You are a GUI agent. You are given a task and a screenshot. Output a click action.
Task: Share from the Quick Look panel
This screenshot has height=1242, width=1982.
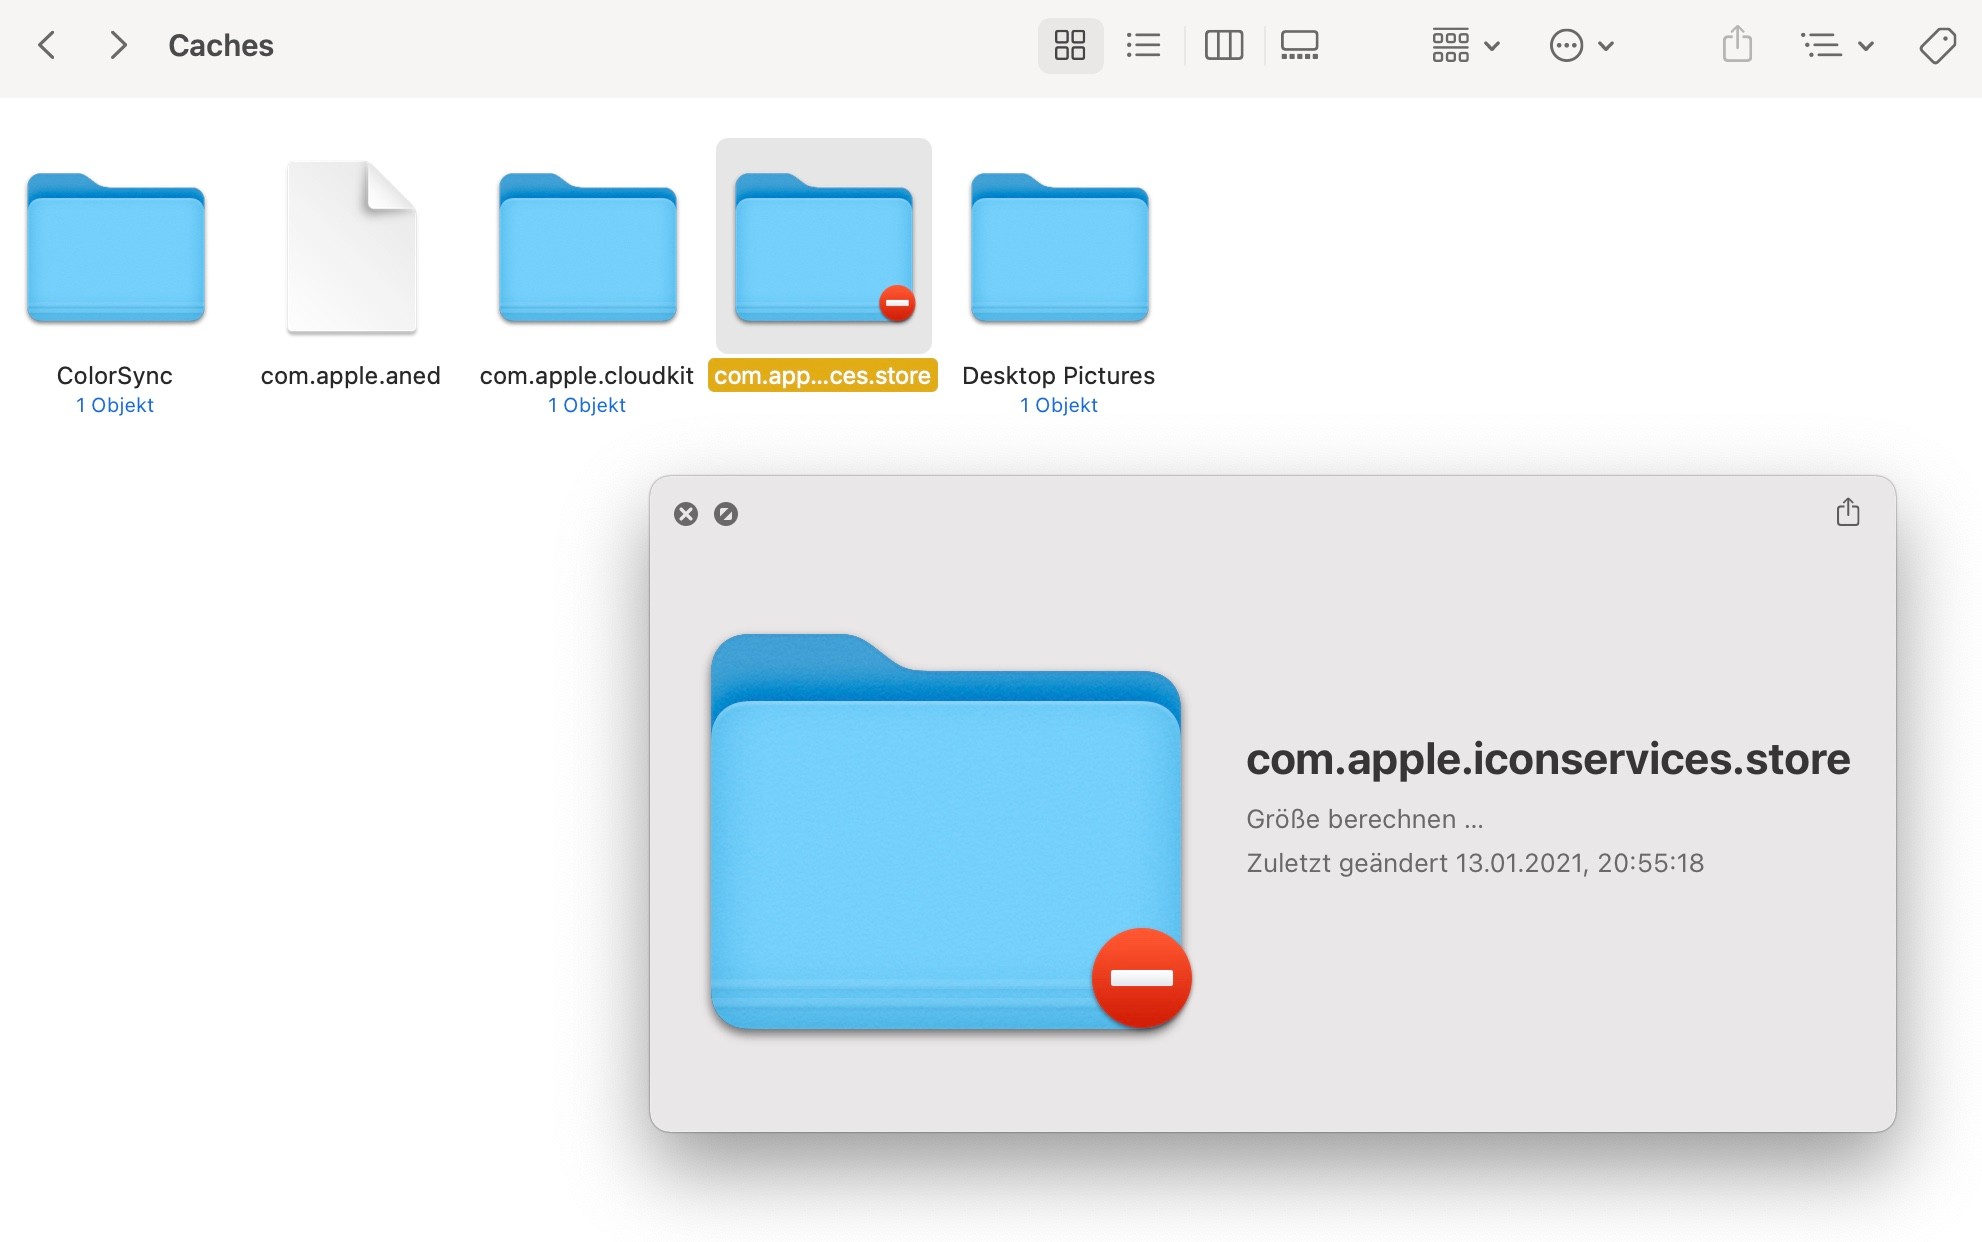pyautogui.click(x=1847, y=513)
